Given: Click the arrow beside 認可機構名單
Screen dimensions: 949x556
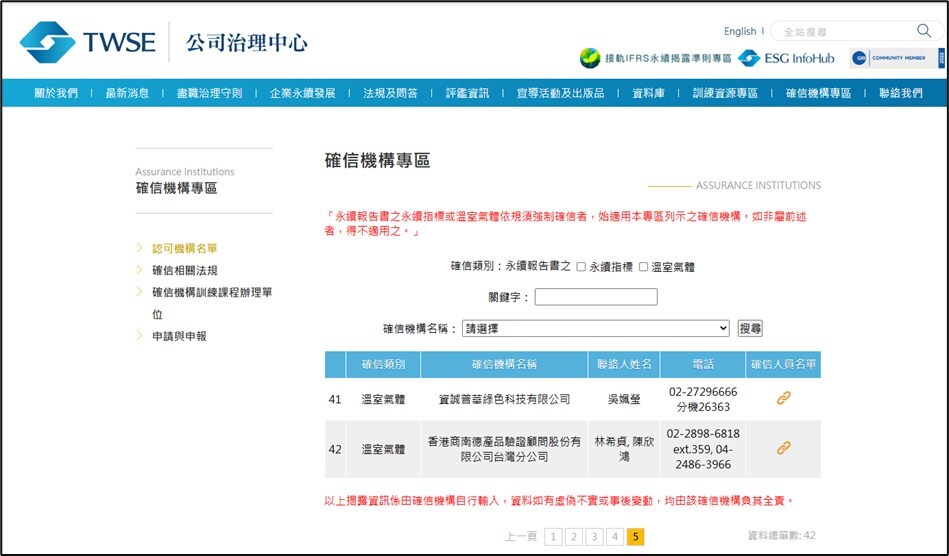Looking at the screenshot, I should (x=140, y=248).
